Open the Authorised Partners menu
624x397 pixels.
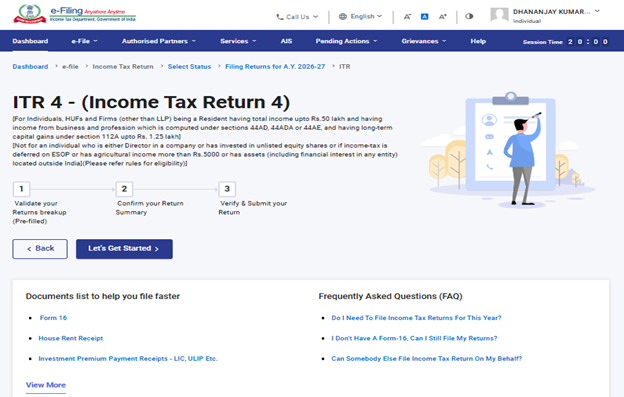pyautogui.click(x=159, y=41)
